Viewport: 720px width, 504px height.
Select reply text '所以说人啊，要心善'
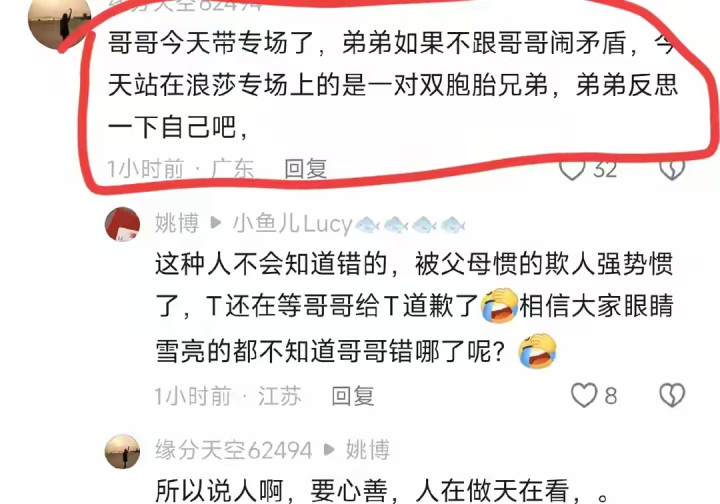pyautogui.click(x=271, y=492)
